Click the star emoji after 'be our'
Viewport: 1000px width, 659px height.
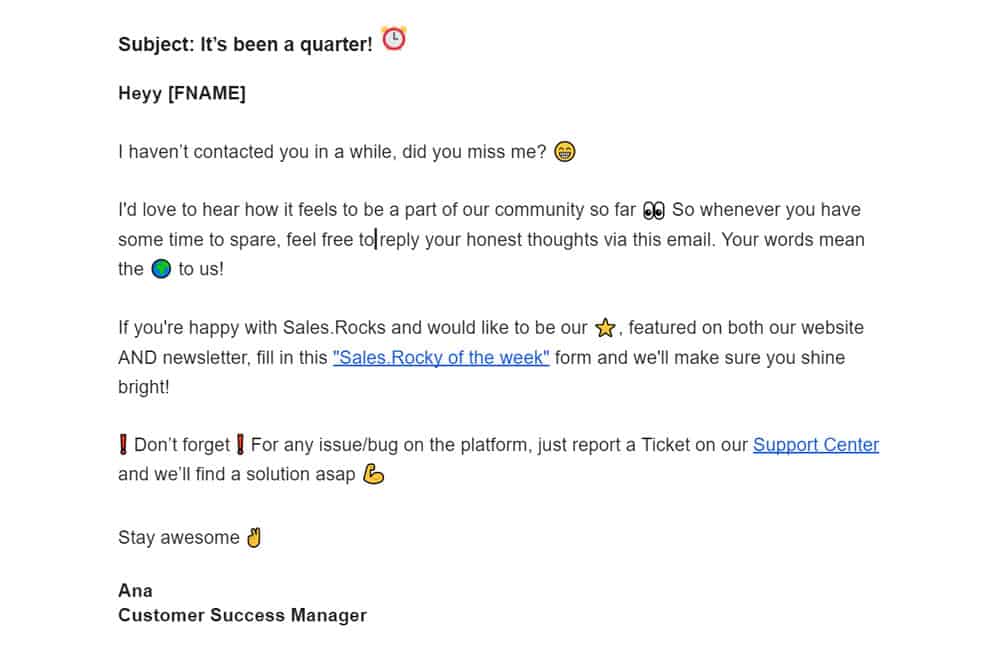(605, 328)
